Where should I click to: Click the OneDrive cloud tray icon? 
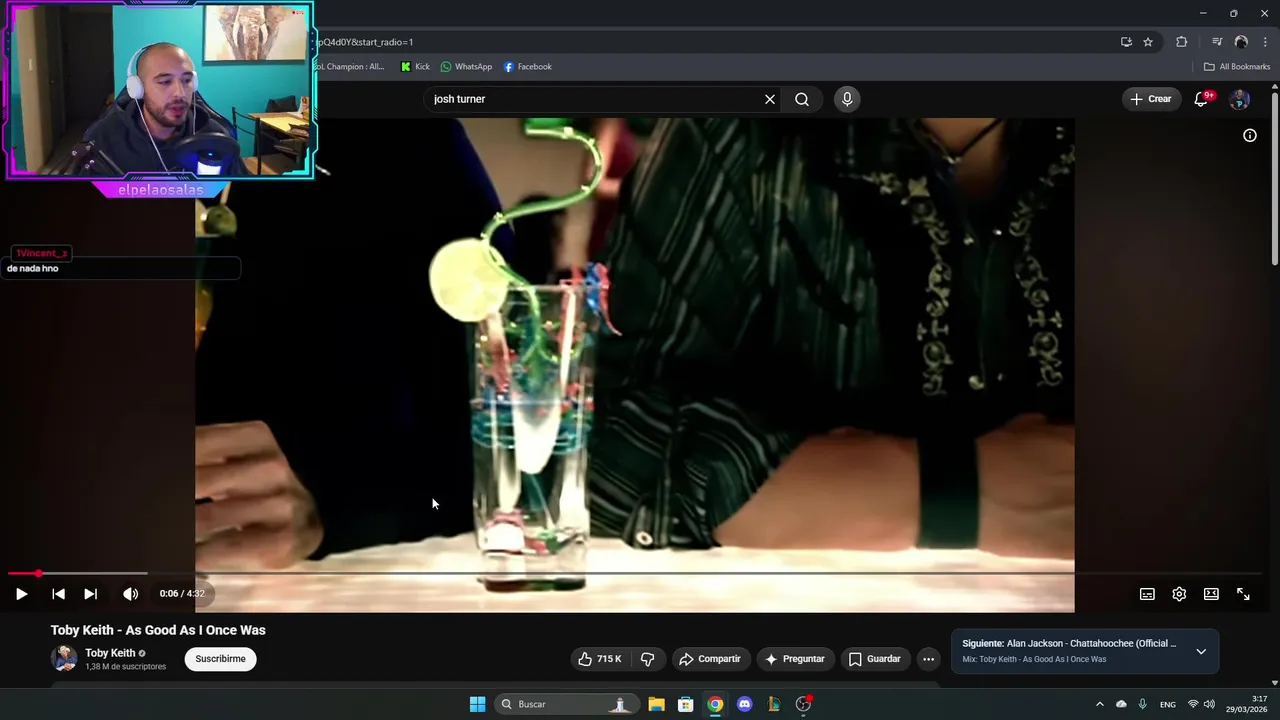click(1121, 704)
